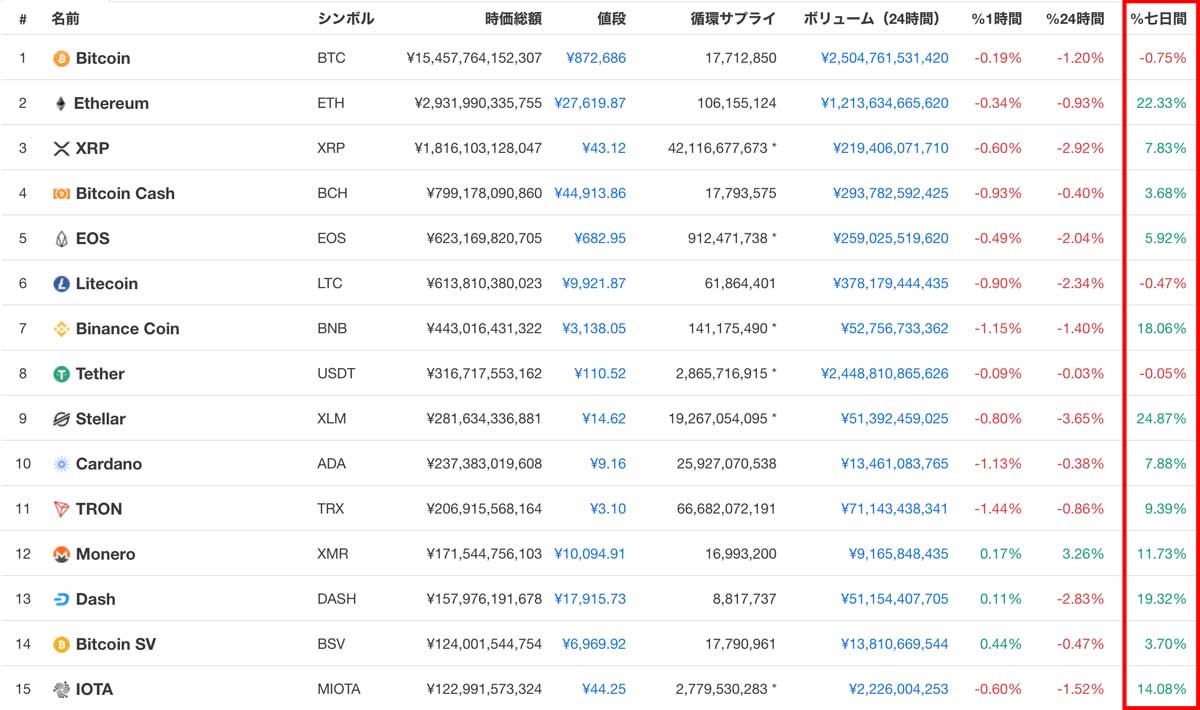1200x710 pixels.
Task: Click Bitcoin price ¥872,686
Action: click(596, 58)
